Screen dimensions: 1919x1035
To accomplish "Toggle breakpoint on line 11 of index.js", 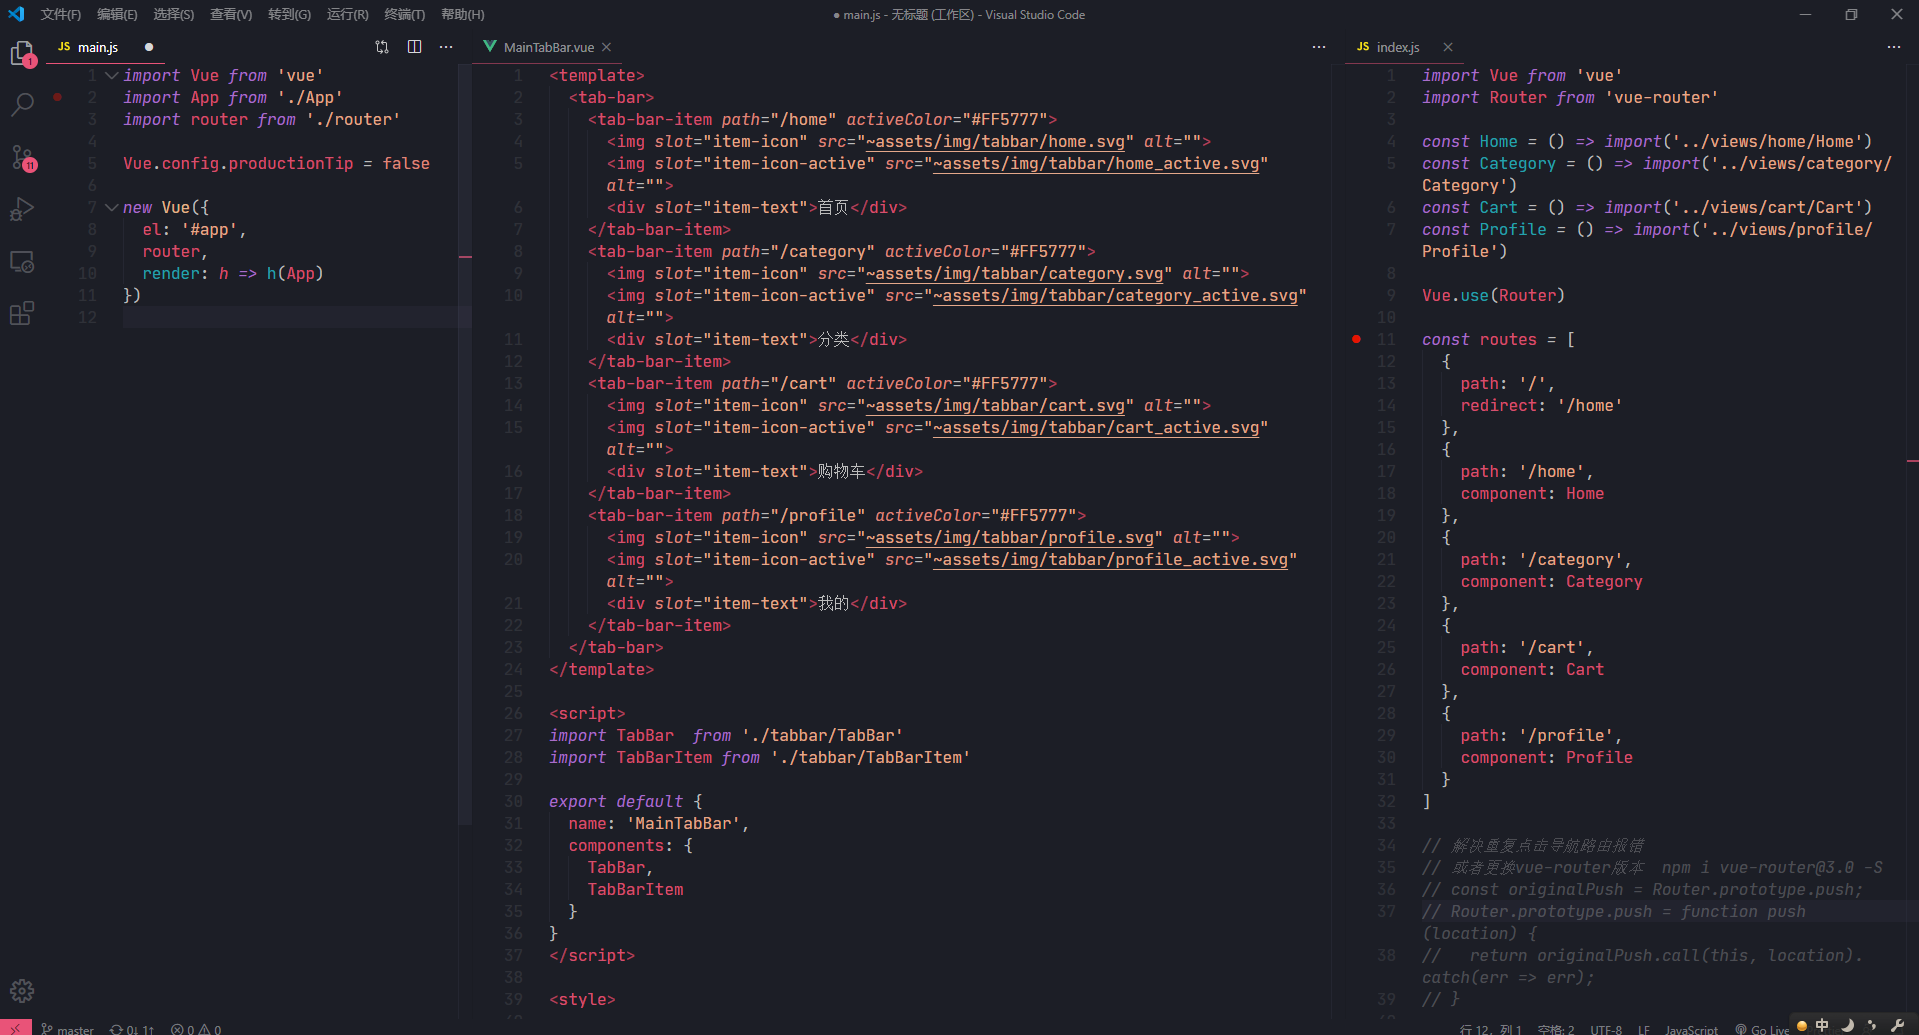I will click(x=1356, y=339).
